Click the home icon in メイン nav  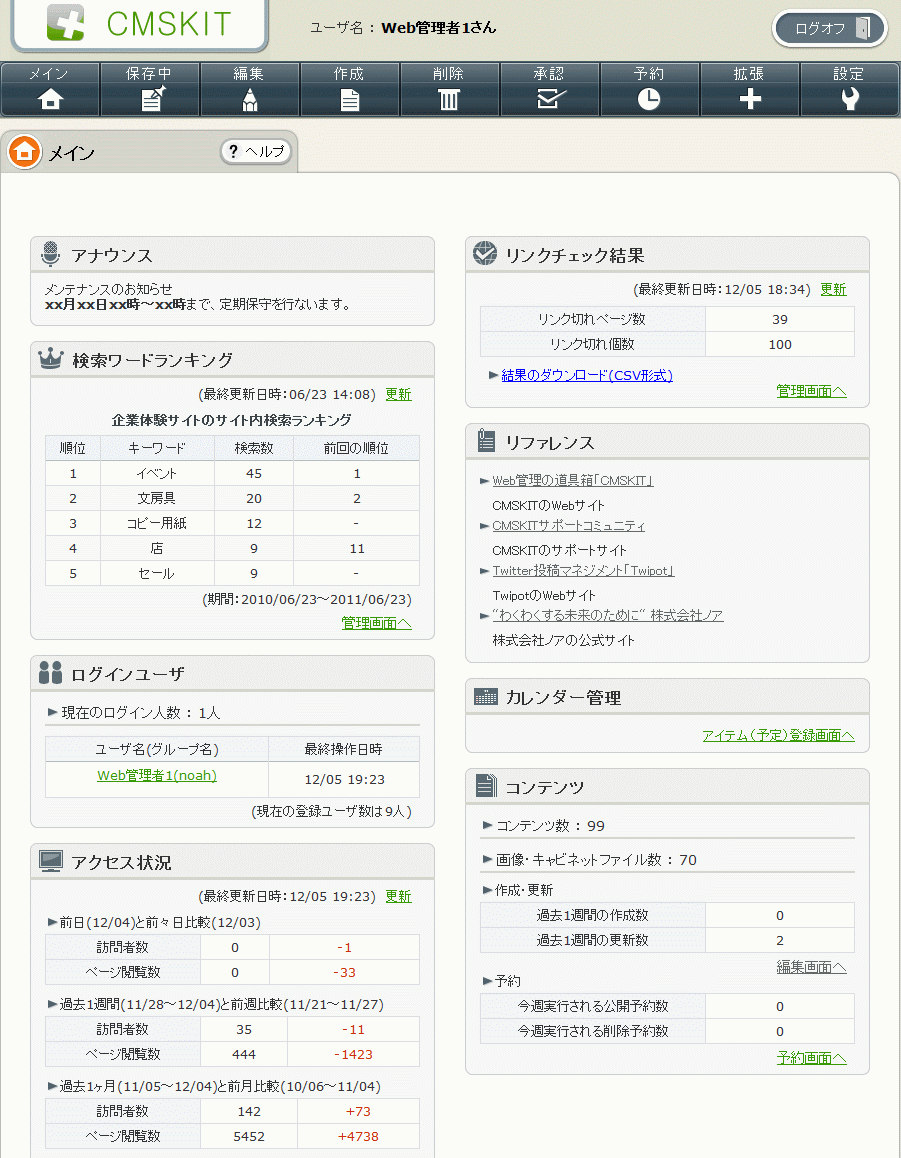(x=50, y=99)
